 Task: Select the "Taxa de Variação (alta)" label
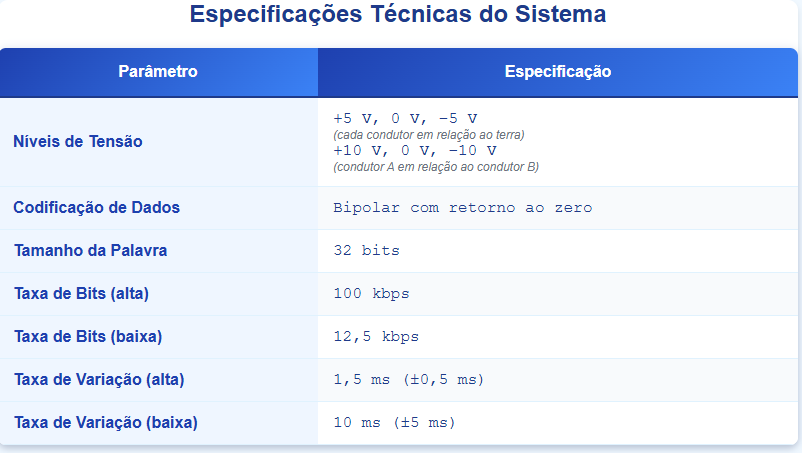pyautogui.click(x=99, y=380)
